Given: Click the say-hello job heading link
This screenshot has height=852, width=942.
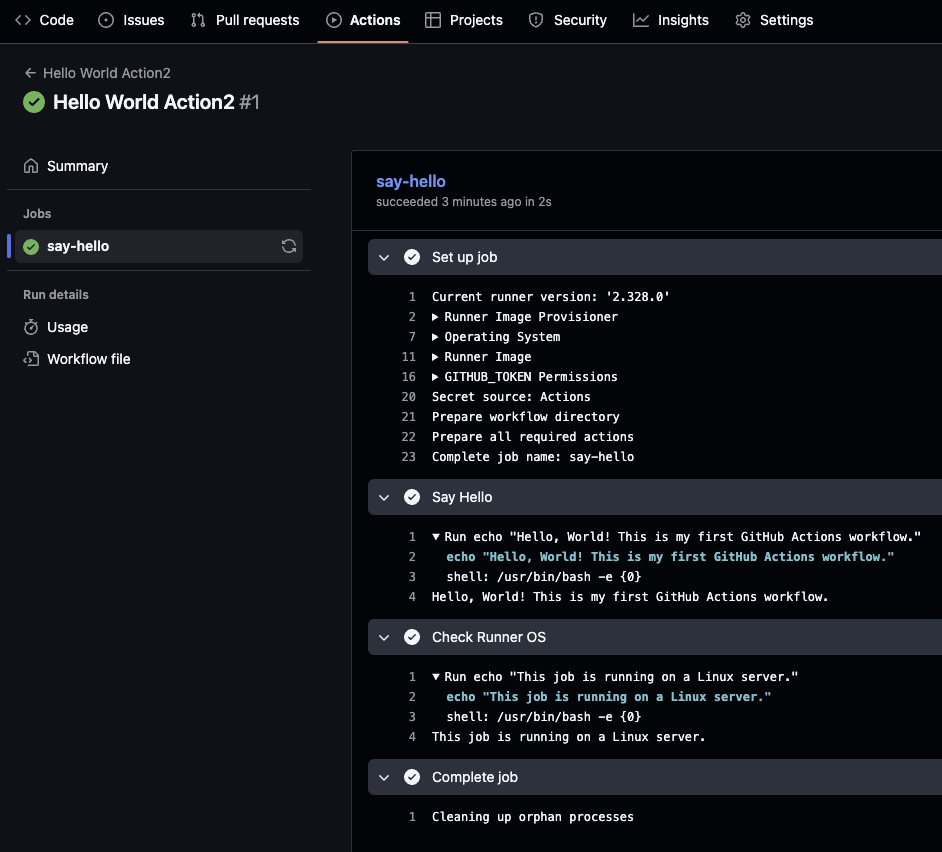Looking at the screenshot, I should click(410, 181).
